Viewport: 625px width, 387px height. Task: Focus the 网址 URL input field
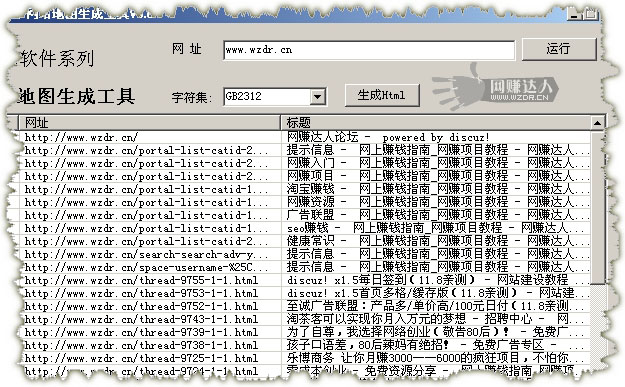[369, 50]
